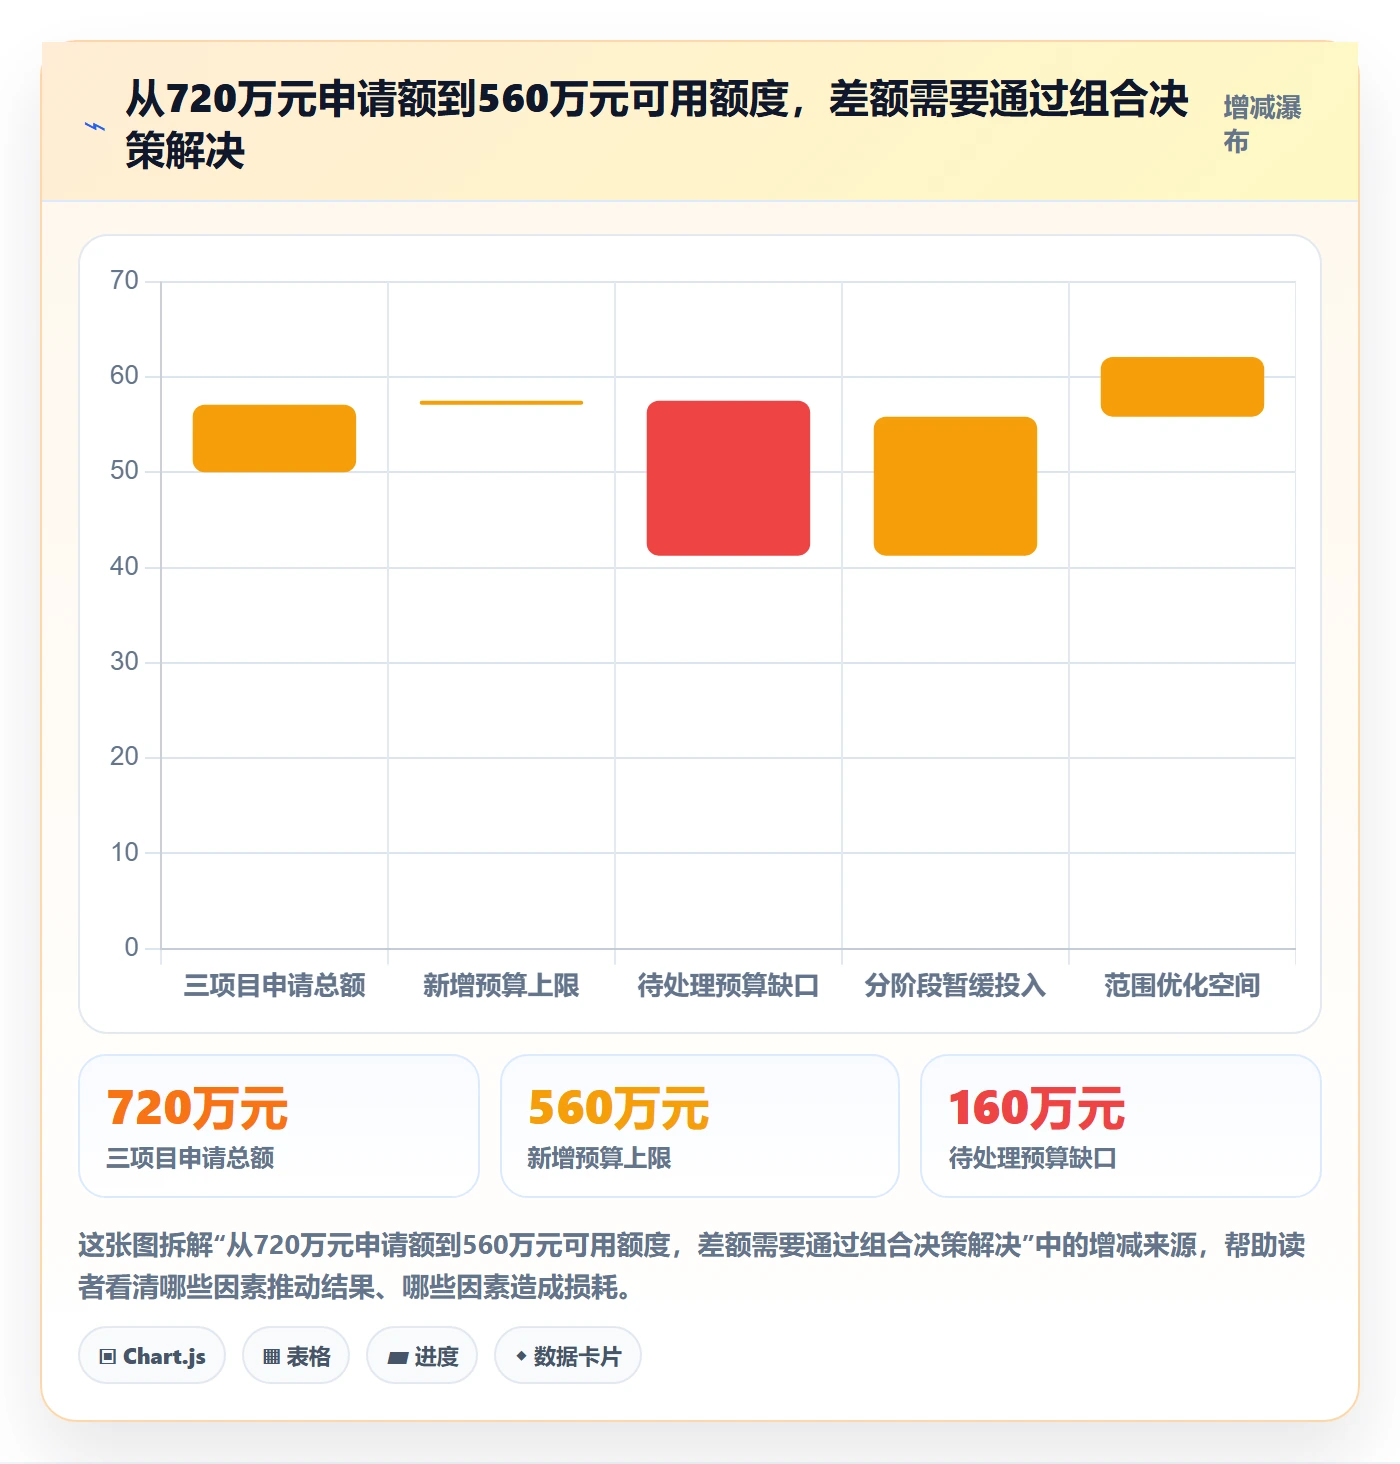
Task: Select the 分阶段暂缓投入 orange bar
Action: (x=955, y=486)
